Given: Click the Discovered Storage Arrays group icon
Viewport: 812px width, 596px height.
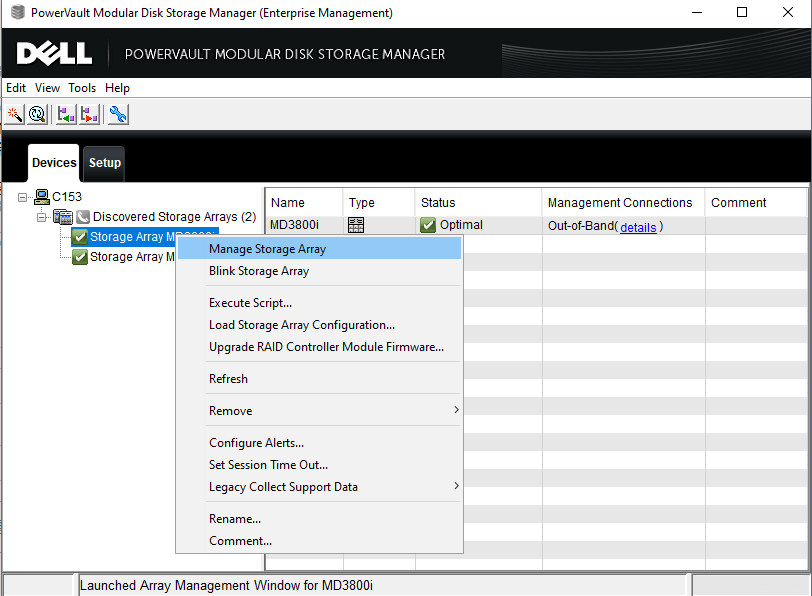Looking at the screenshot, I should [x=63, y=216].
